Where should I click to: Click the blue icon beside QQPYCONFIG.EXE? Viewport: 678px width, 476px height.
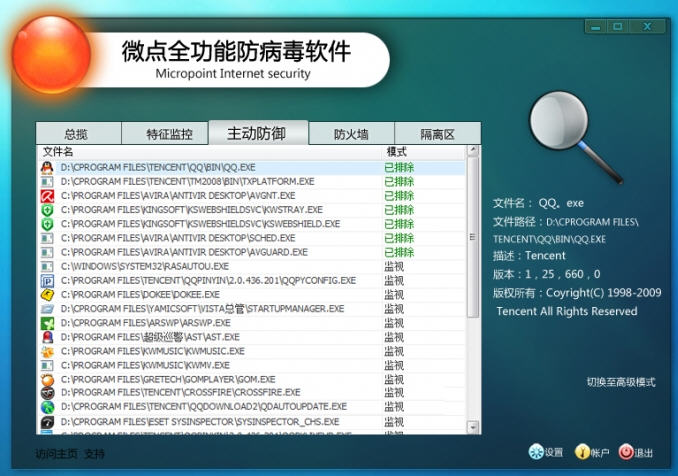47,281
